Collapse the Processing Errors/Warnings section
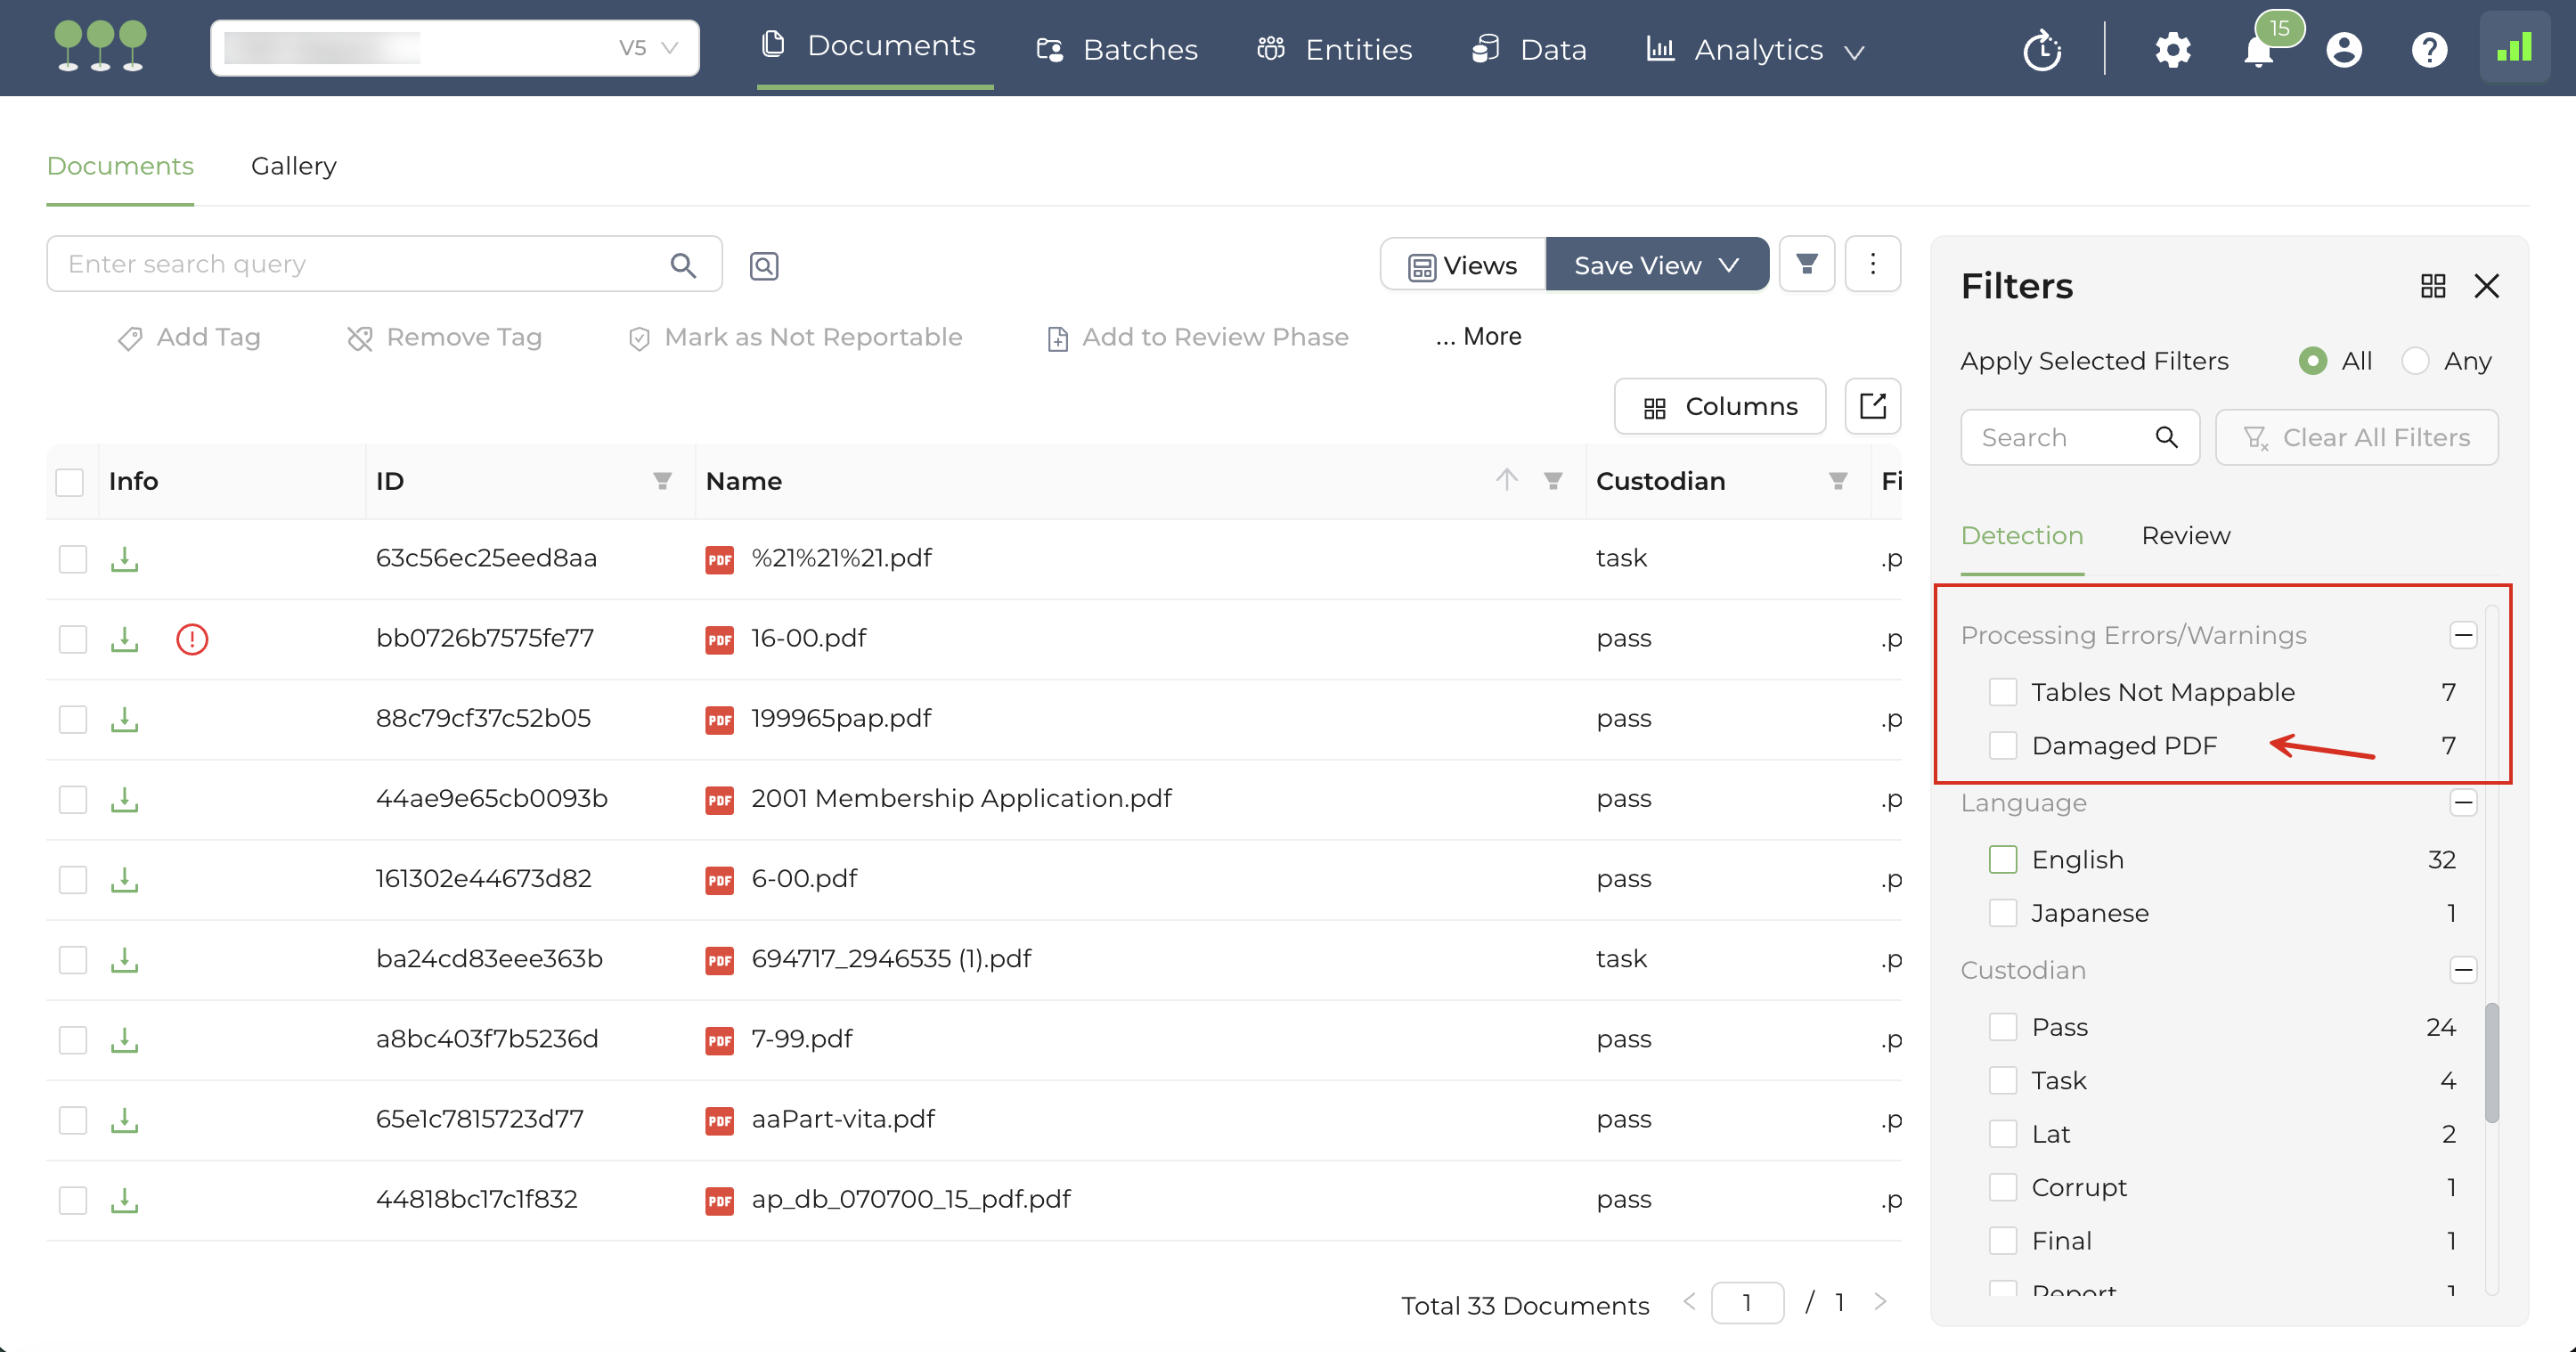Screen dimensions: 2576x1352 pyautogui.click(x=2462, y=635)
